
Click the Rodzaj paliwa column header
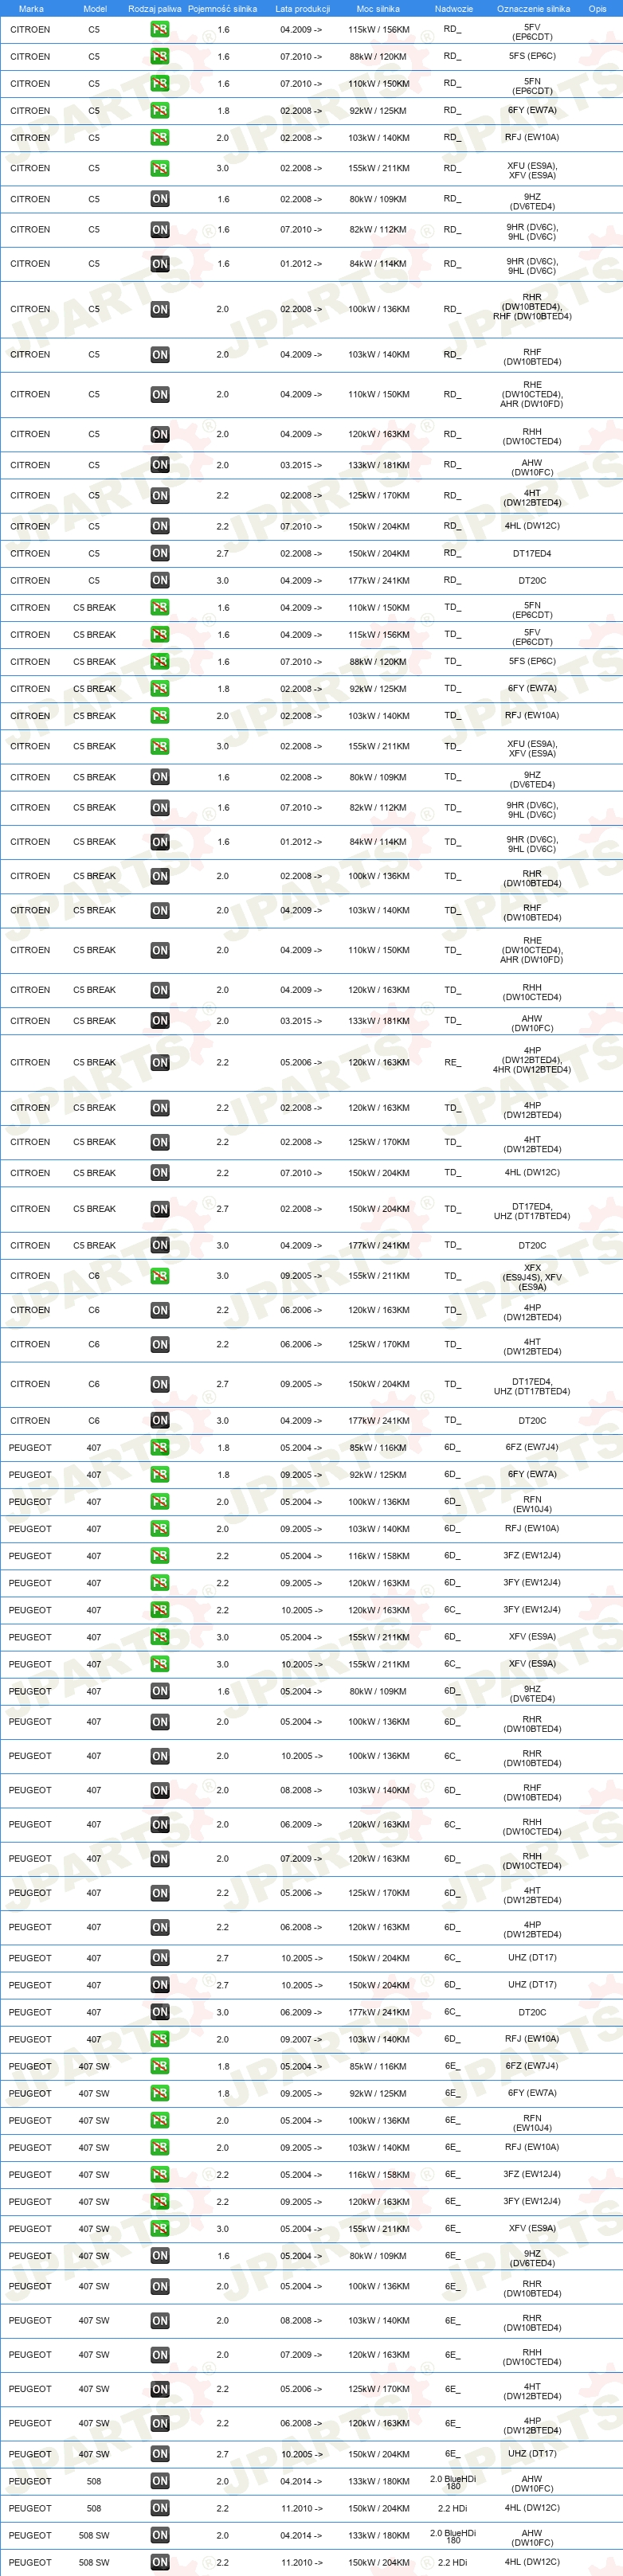(x=155, y=8)
